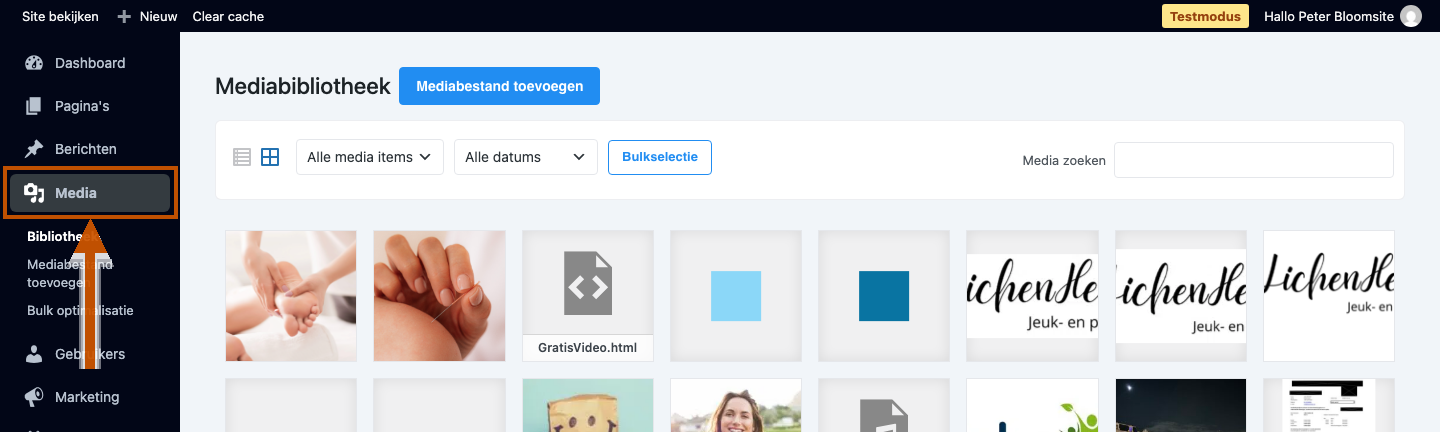
Task: Expand the Alle media items dropdown
Action: pyautogui.click(x=370, y=157)
